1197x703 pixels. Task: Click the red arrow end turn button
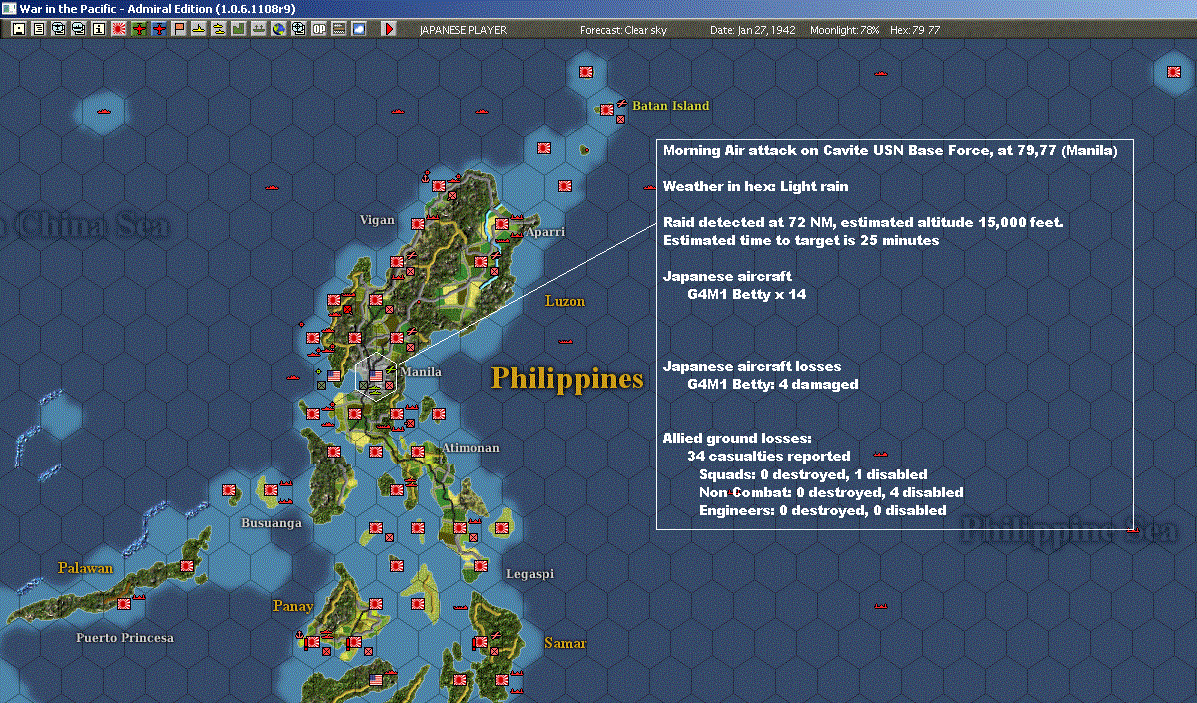click(389, 29)
